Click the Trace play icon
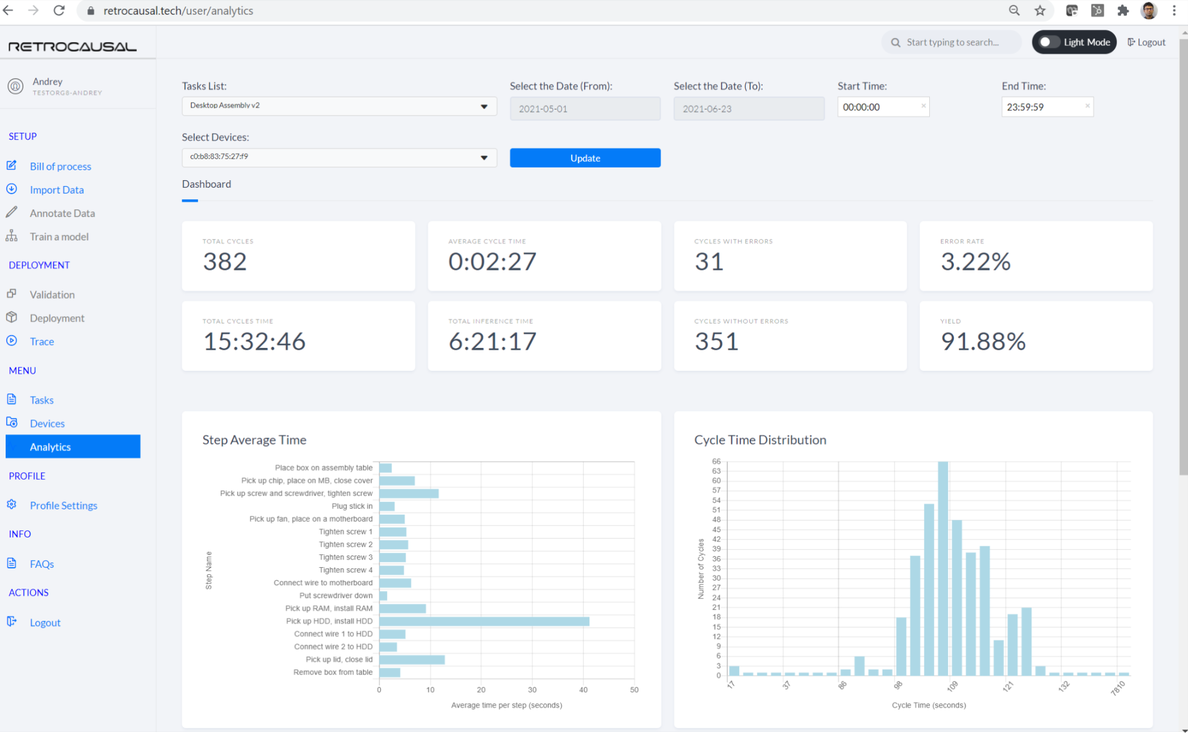1188x733 pixels. [12, 341]
